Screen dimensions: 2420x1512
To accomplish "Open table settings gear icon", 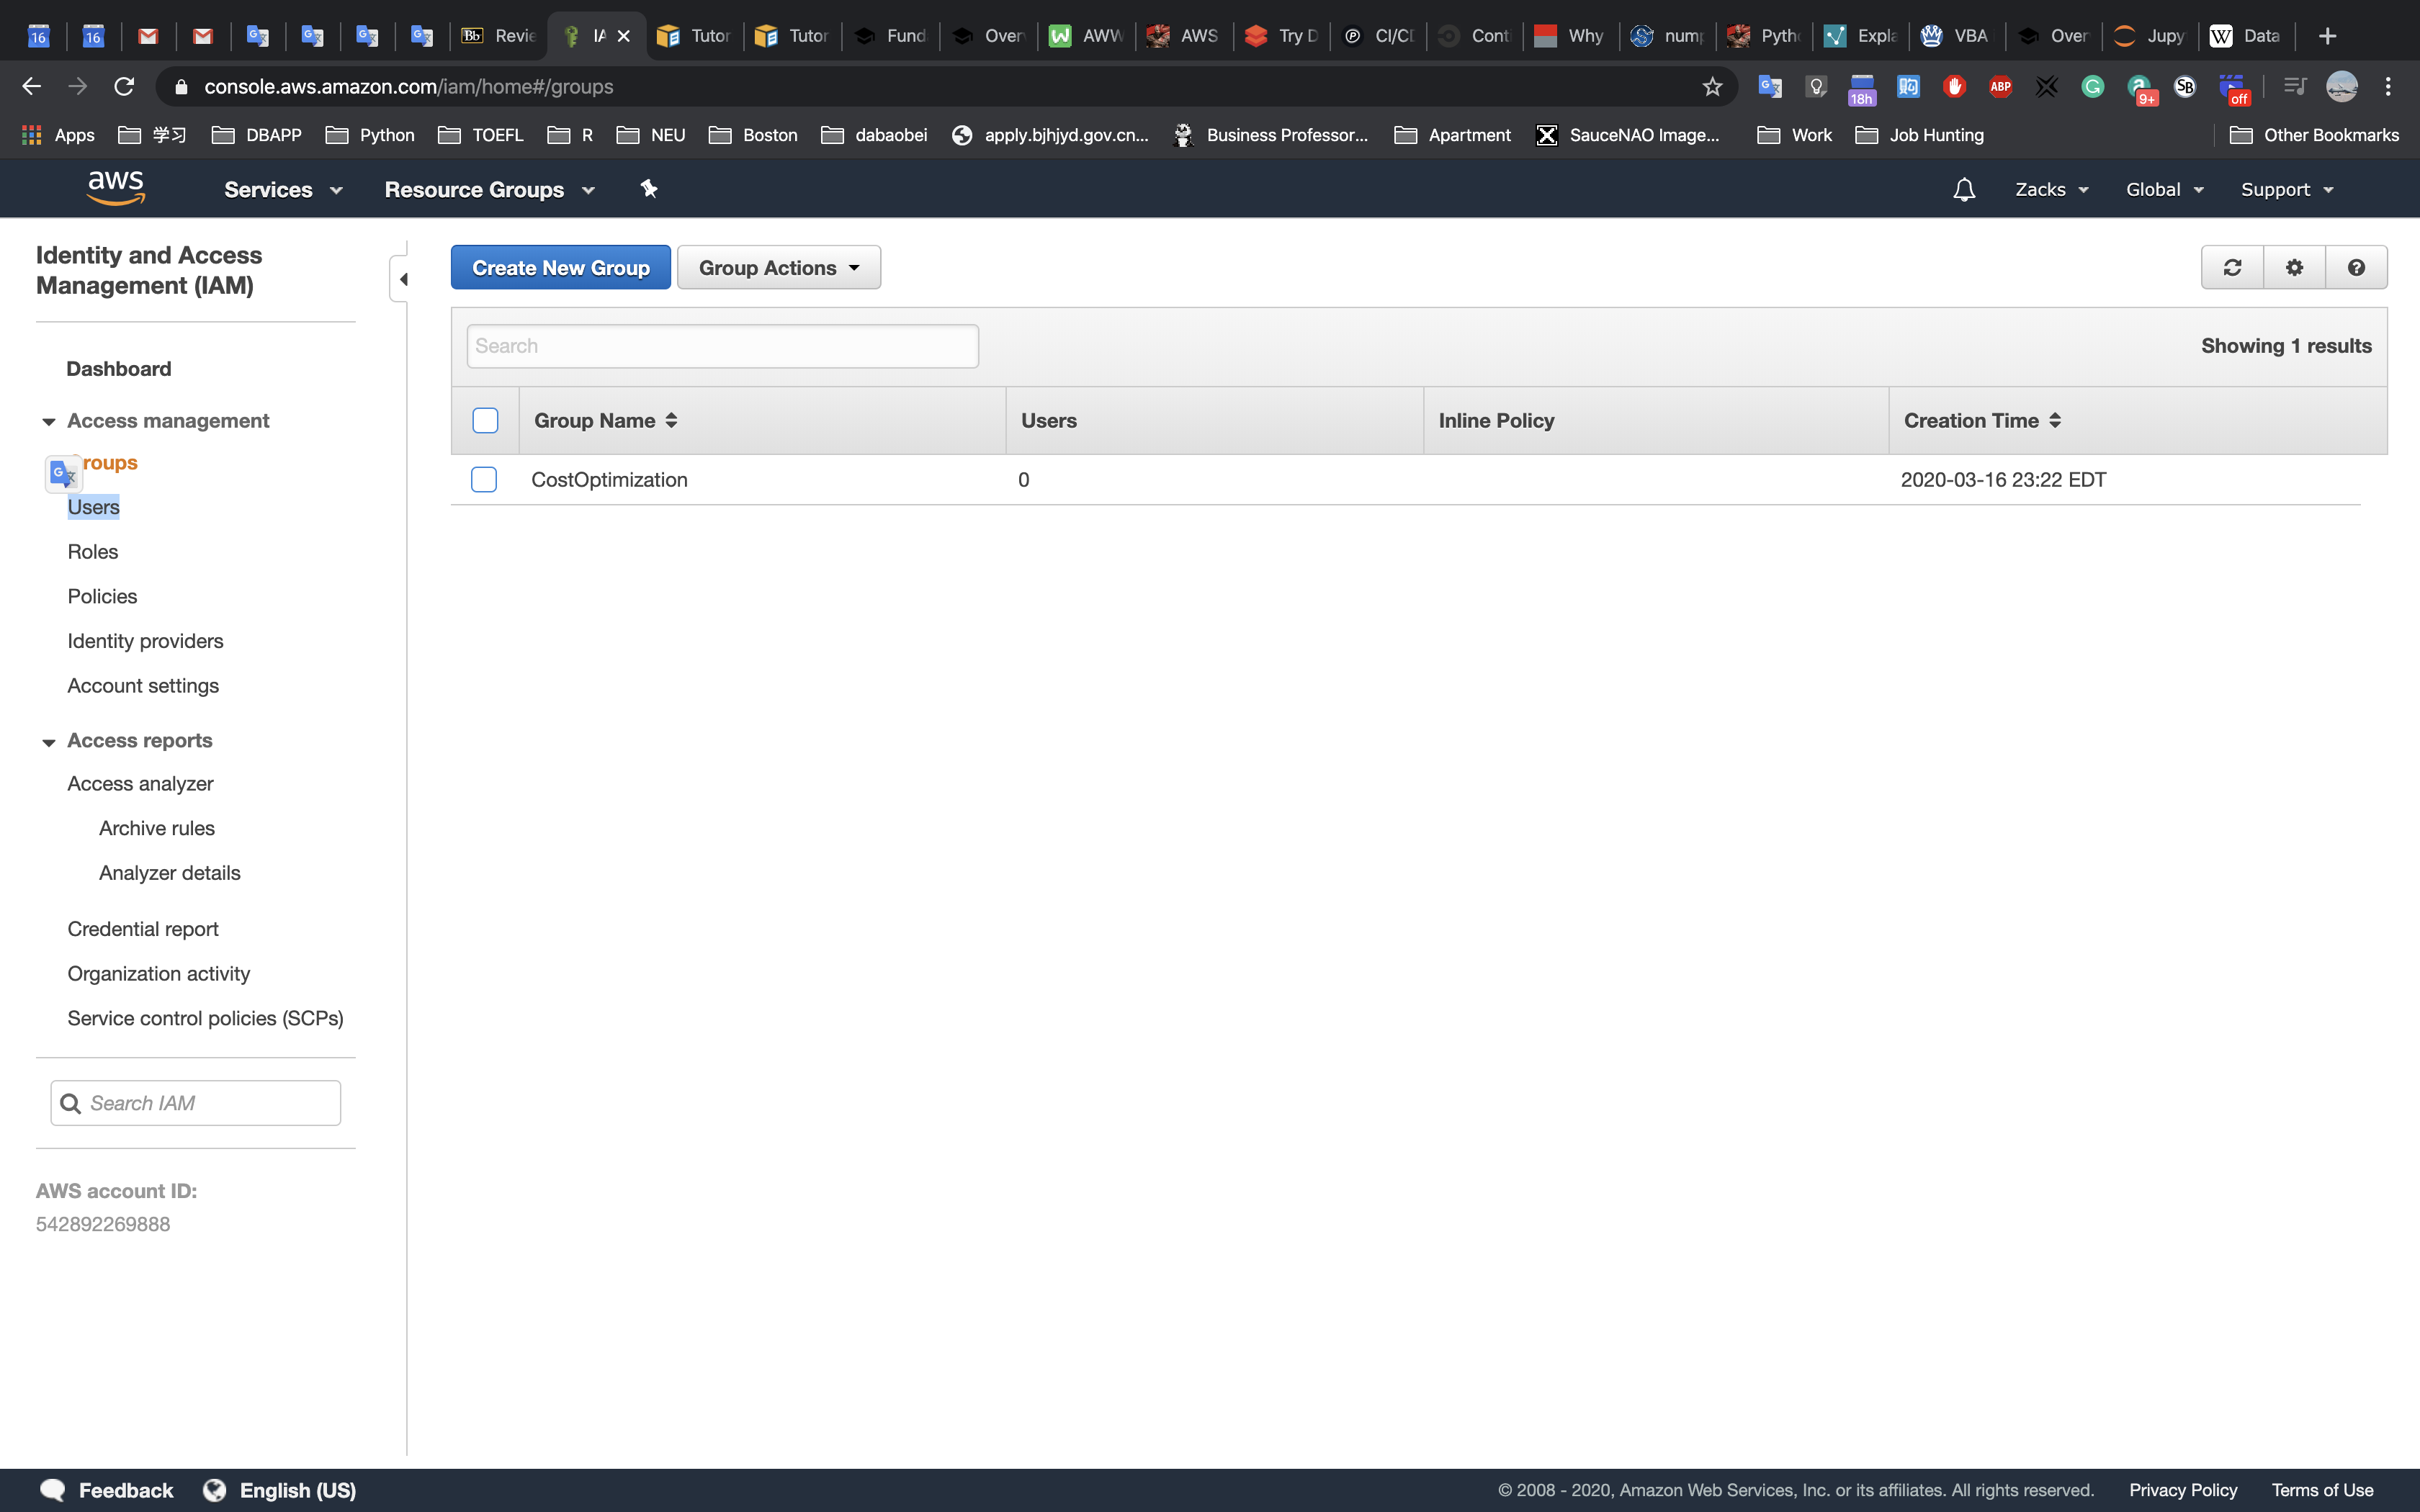I will (x=2294, y=268).
